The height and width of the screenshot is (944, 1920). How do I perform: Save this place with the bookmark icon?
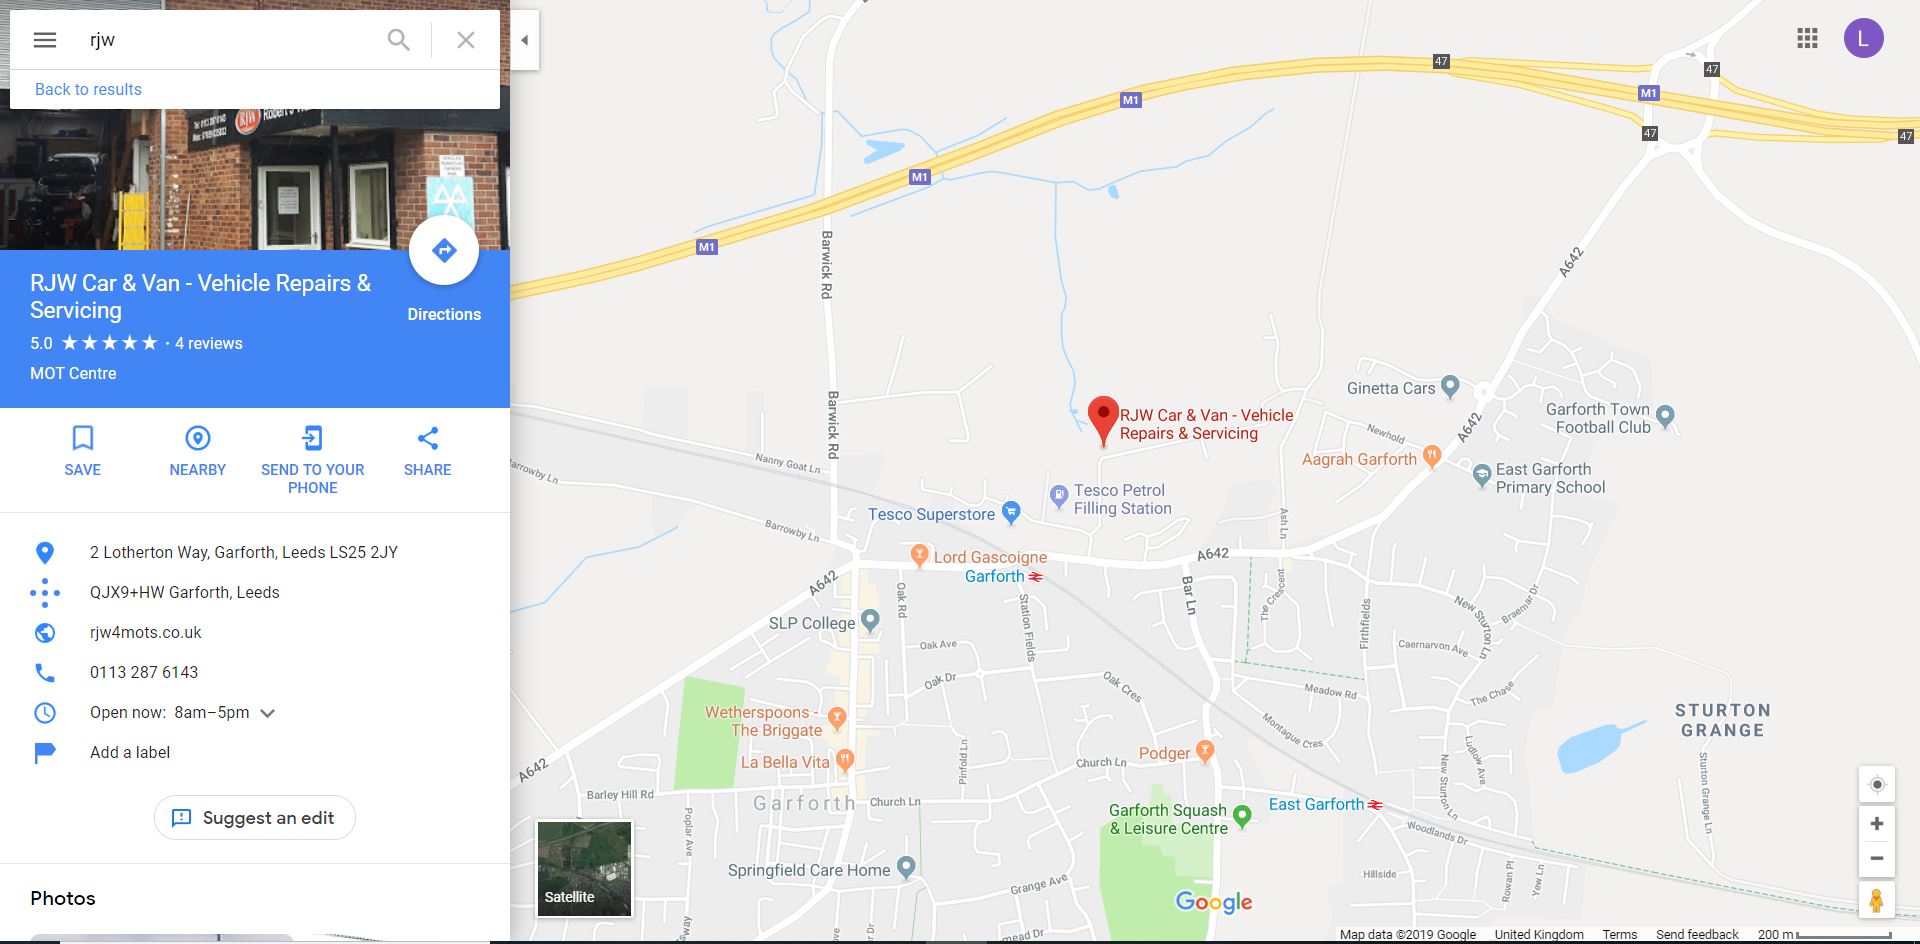(x=82, y=438)
